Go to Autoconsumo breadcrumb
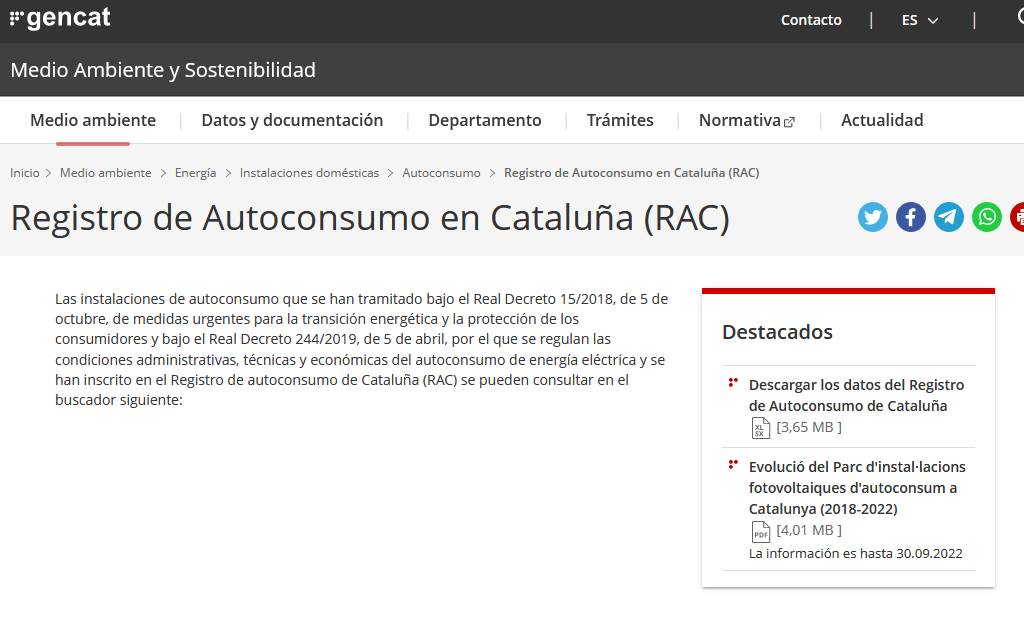The image size is (1024, 628). [441, 173]
